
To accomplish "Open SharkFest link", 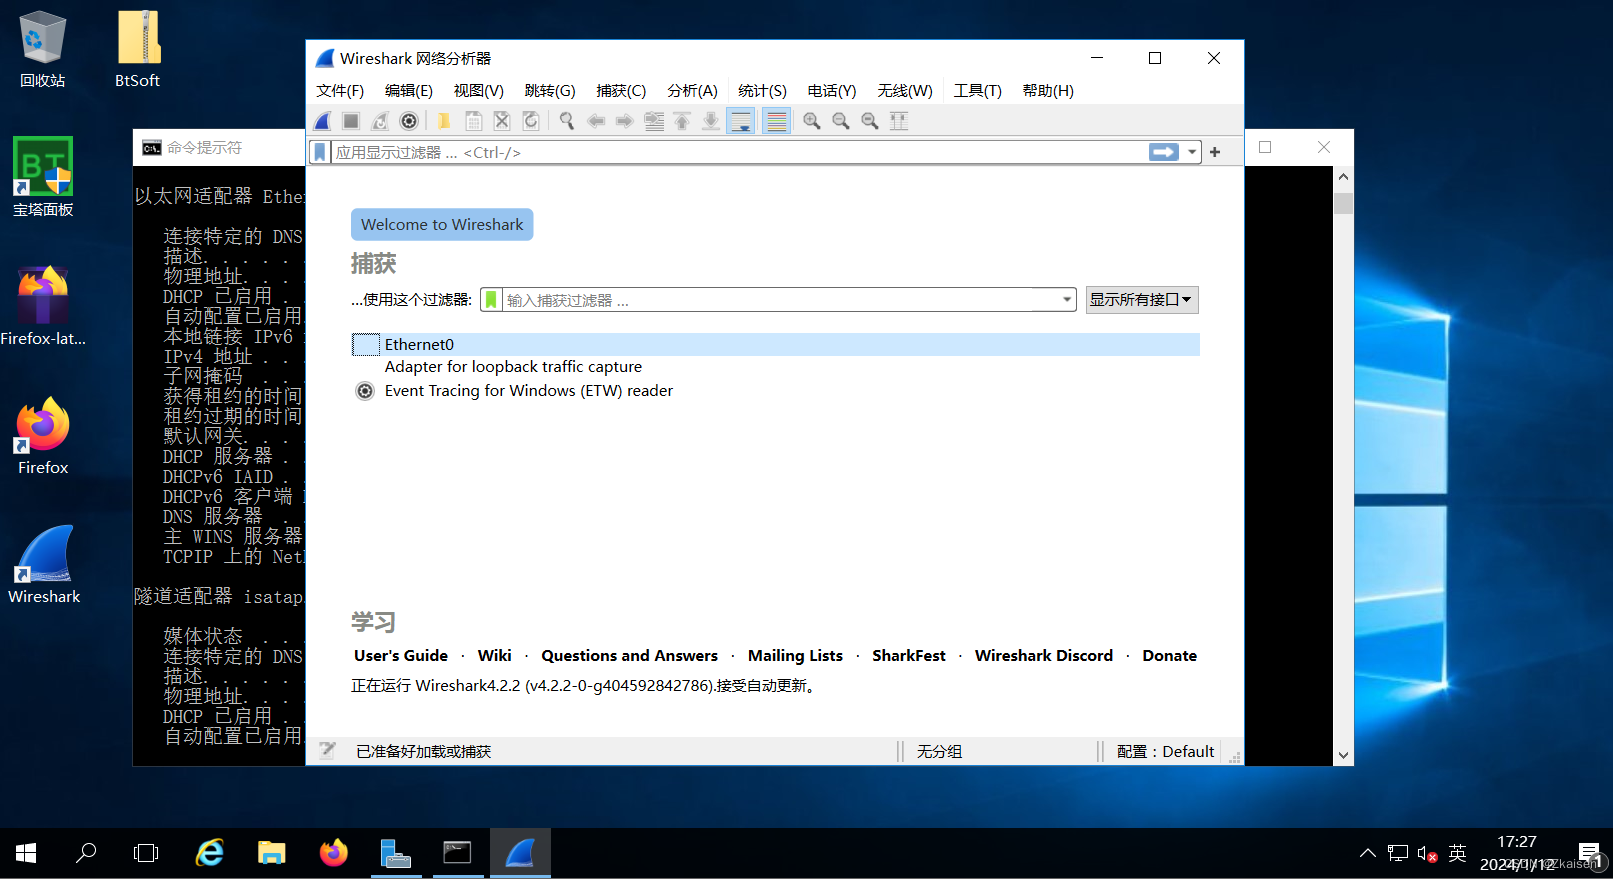I will [909, 656].
